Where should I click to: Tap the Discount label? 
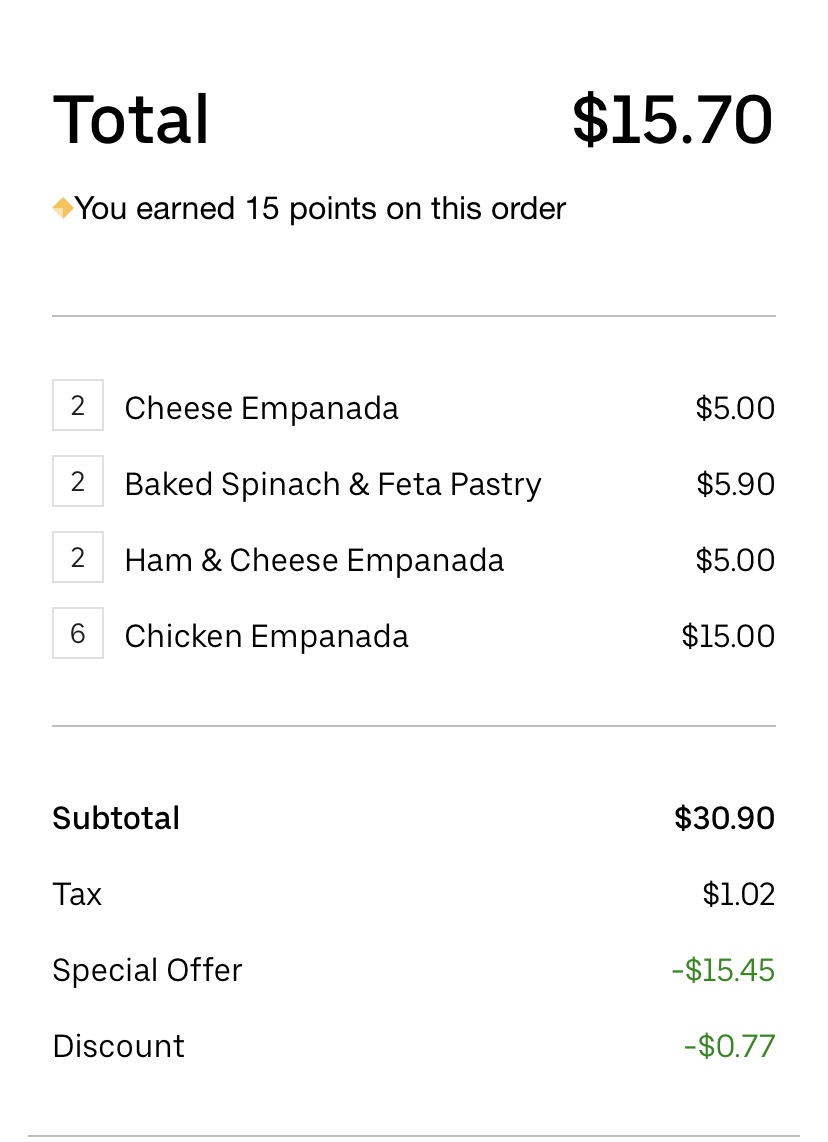(118, 1046)
